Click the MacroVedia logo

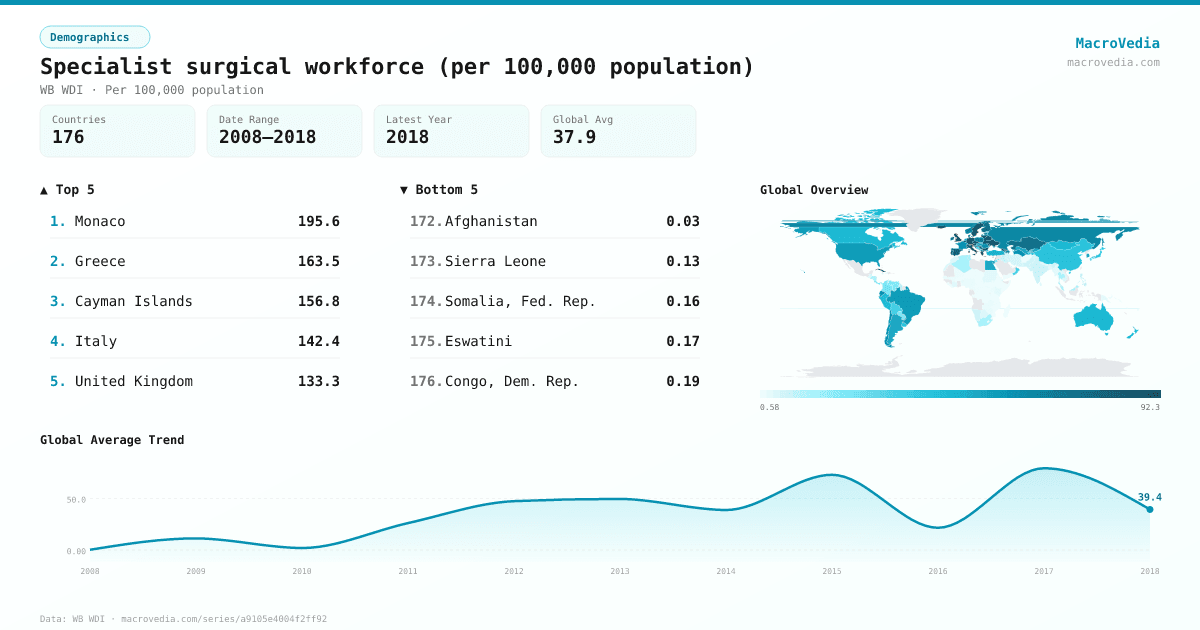pos(1117,42)
